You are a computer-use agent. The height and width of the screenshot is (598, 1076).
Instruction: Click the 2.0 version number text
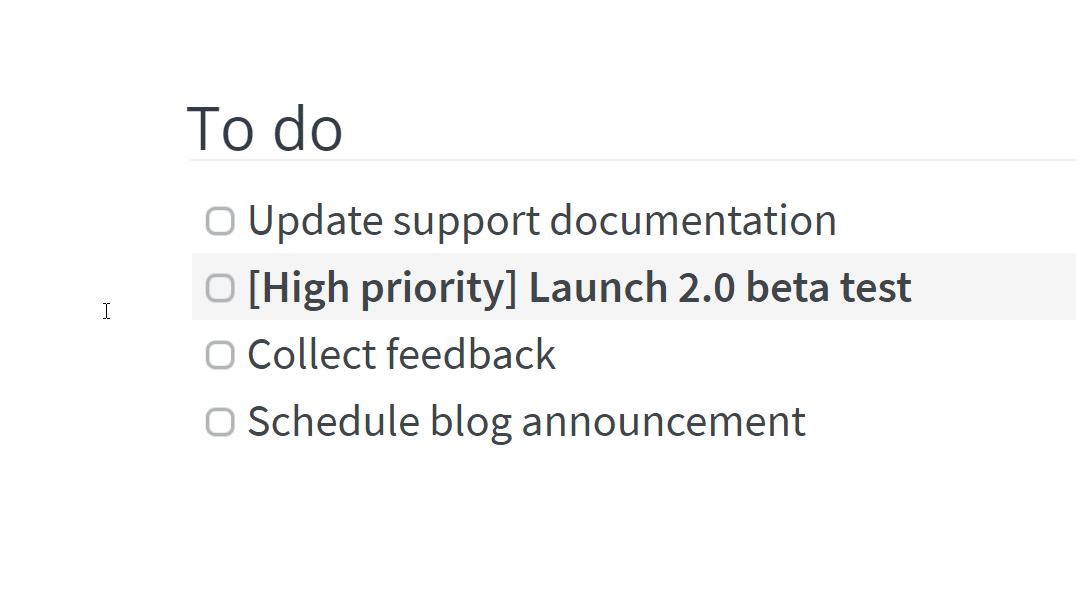[707, 287]
